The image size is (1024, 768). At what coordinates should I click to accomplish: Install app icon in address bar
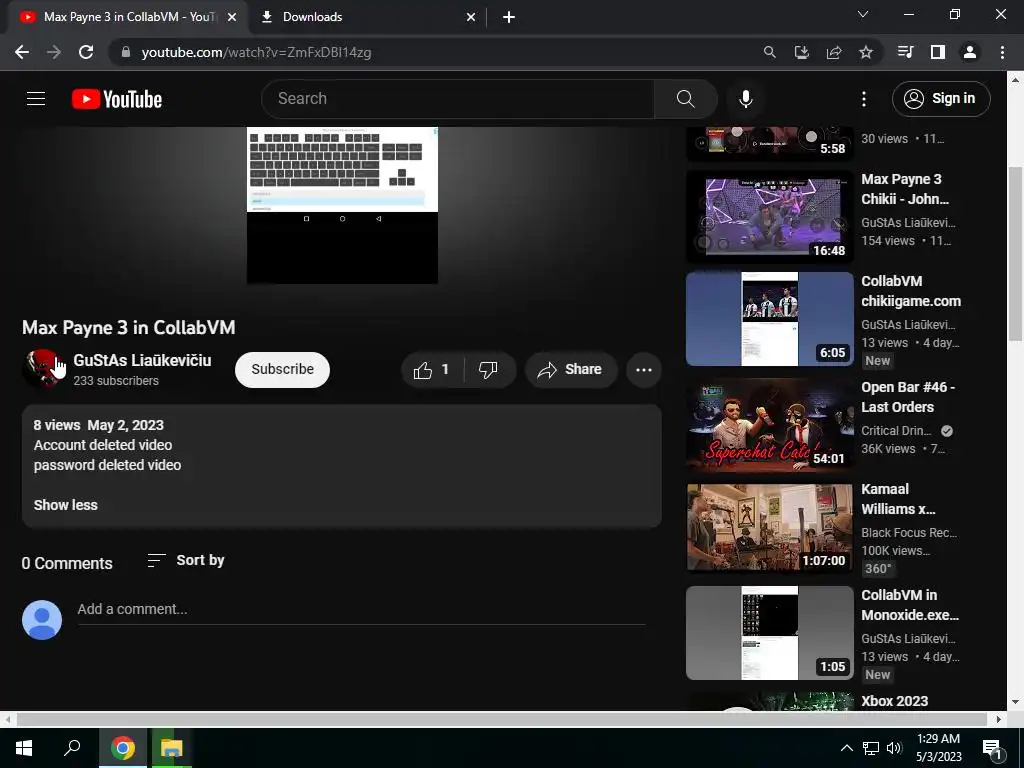coord(802,52)
